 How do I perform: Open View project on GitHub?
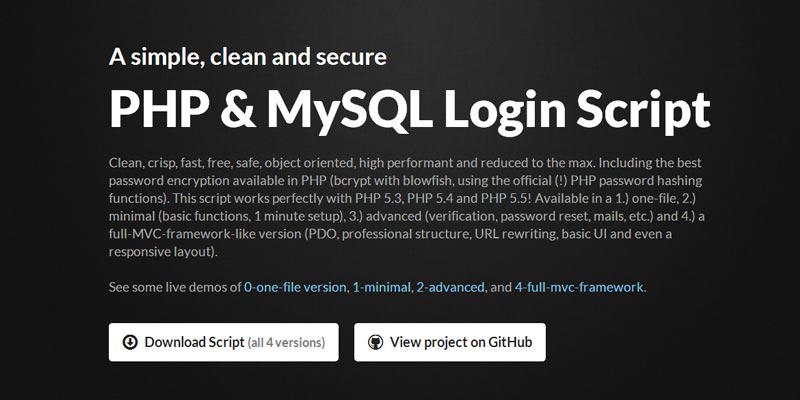[x=449, y=342]
